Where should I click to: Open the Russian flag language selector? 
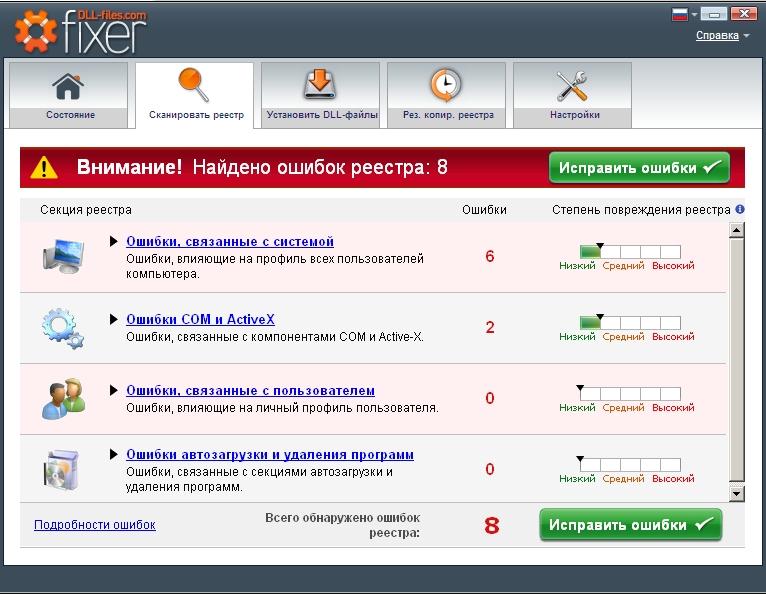tap(685, 15)
